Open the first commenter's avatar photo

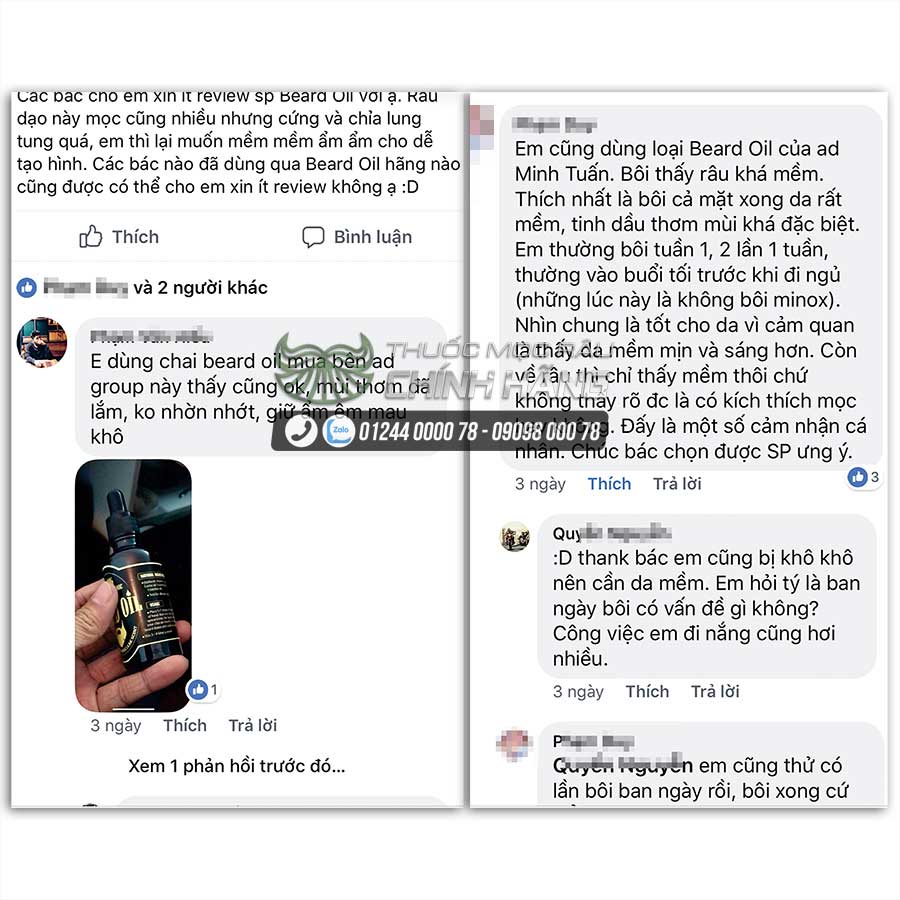42,342
